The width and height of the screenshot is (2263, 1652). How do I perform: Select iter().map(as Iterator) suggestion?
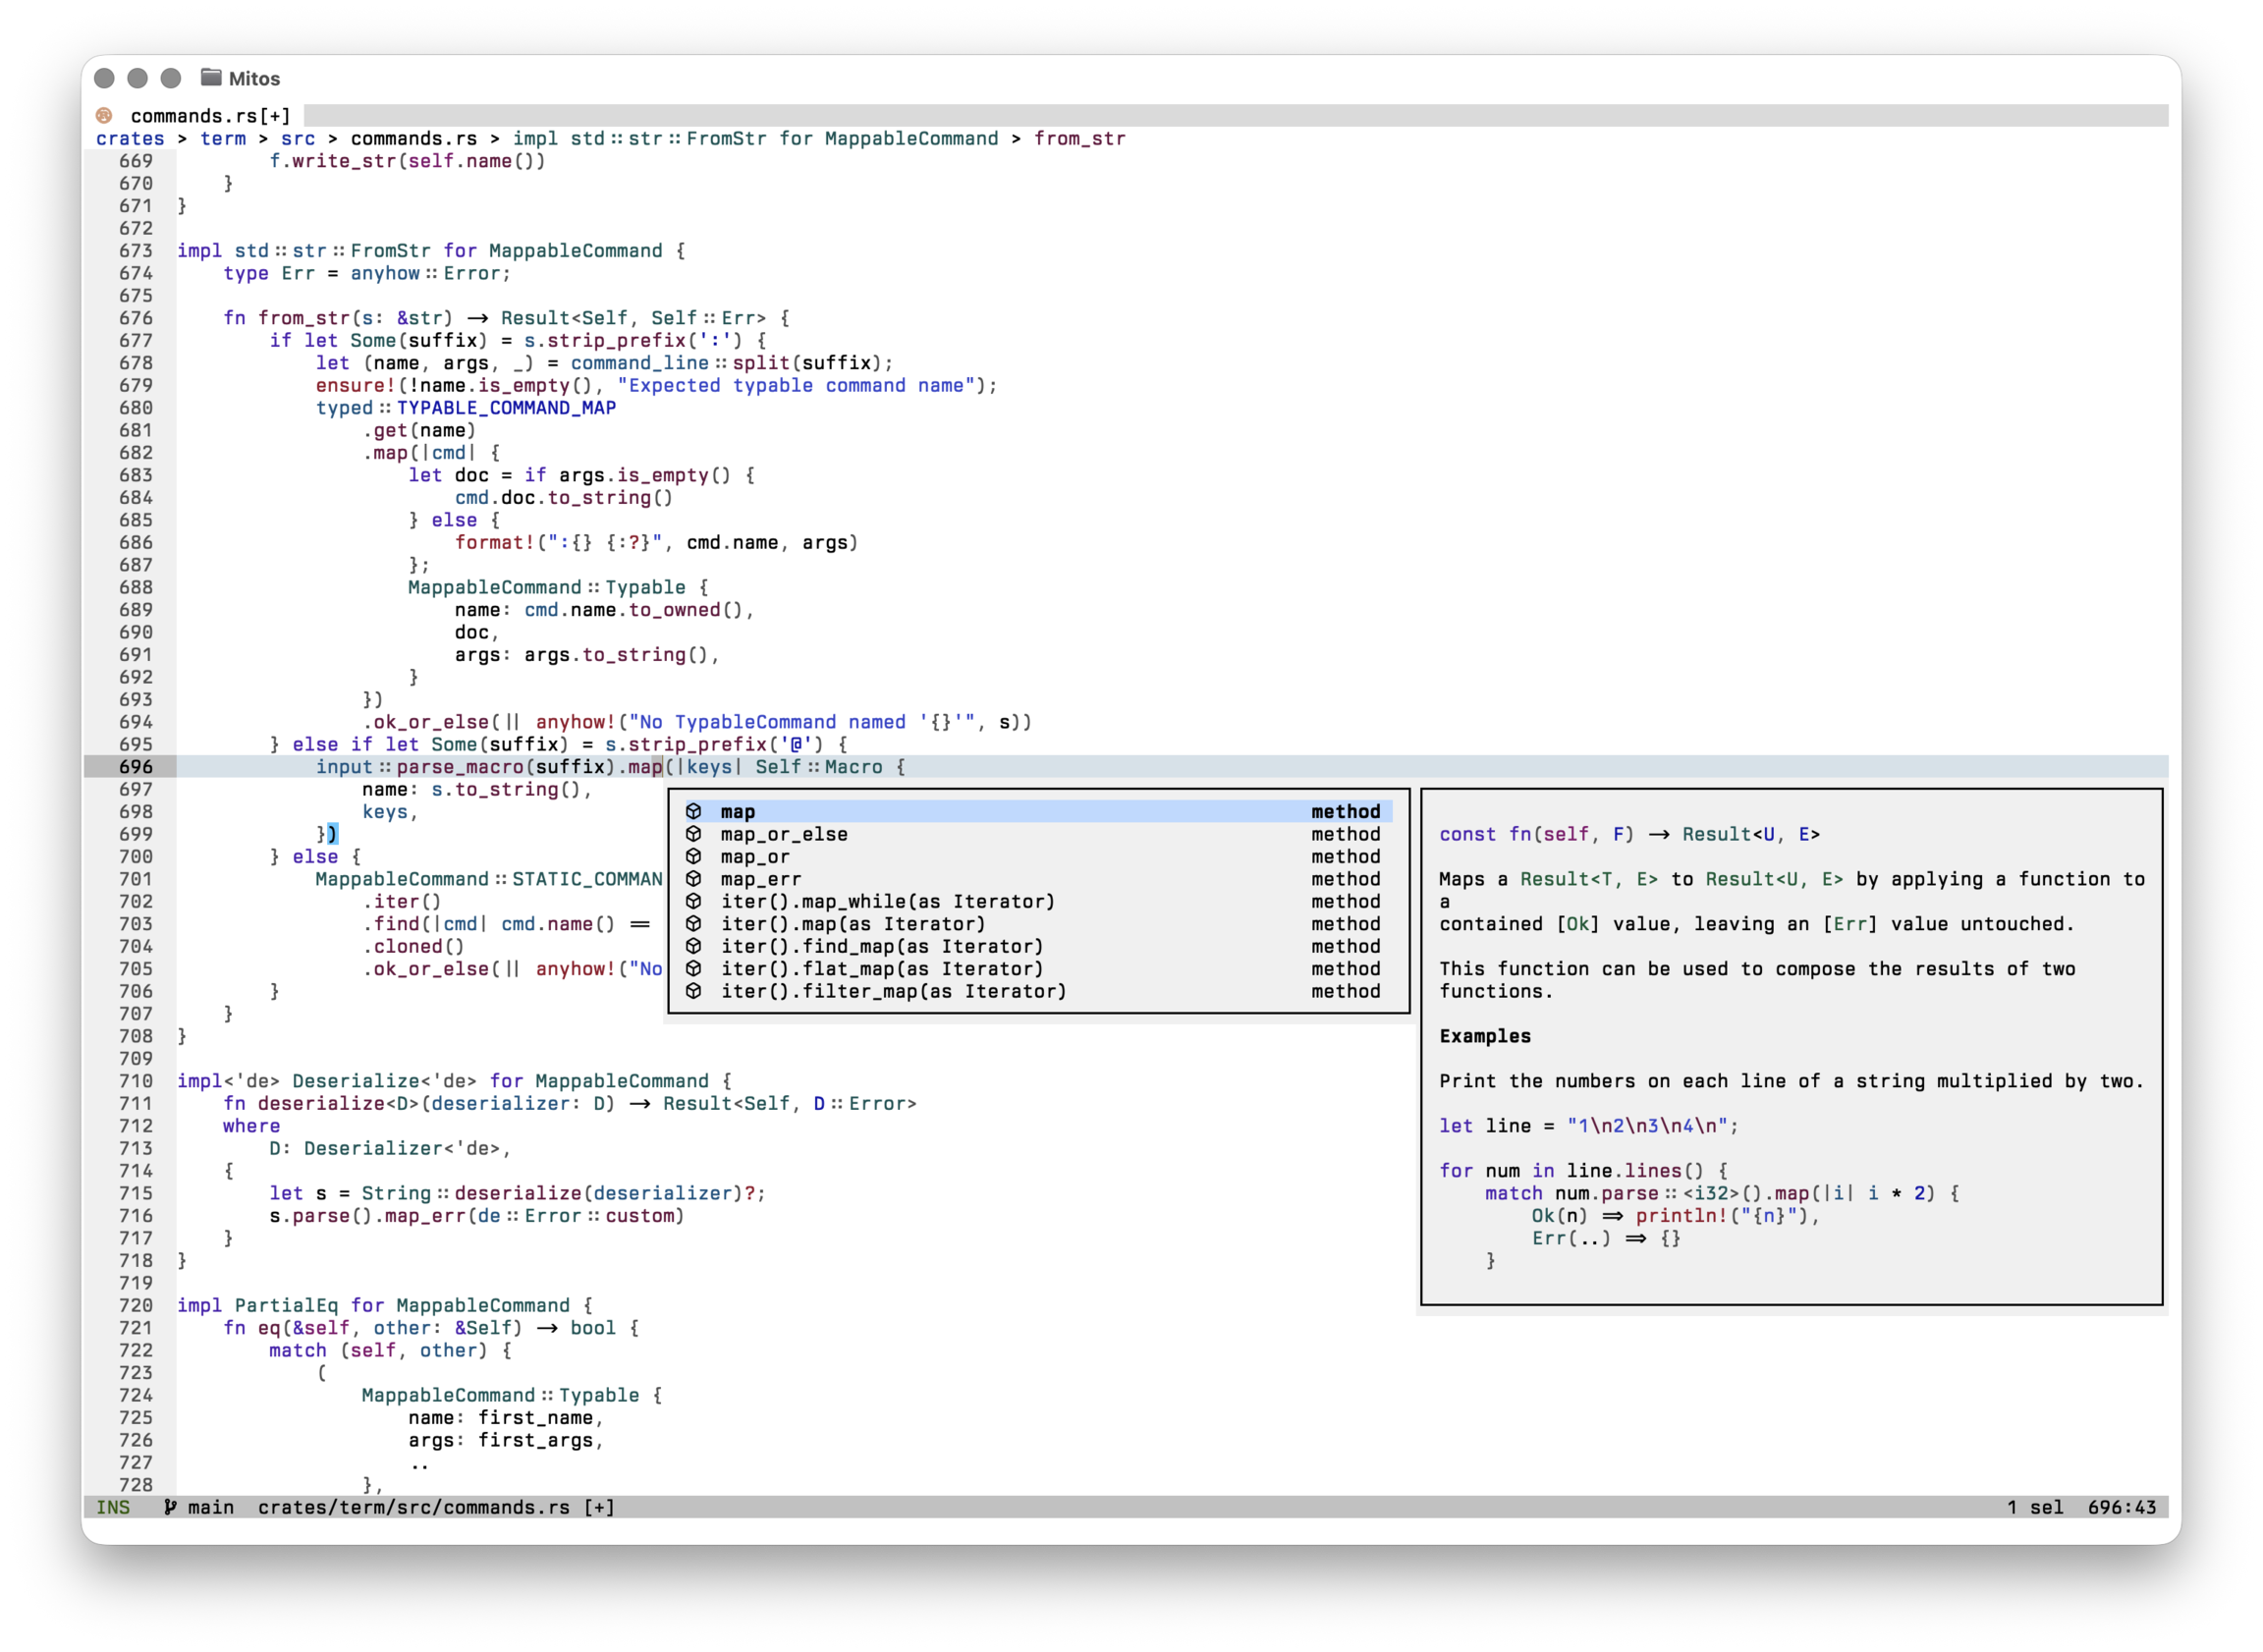pos(1038,924)
